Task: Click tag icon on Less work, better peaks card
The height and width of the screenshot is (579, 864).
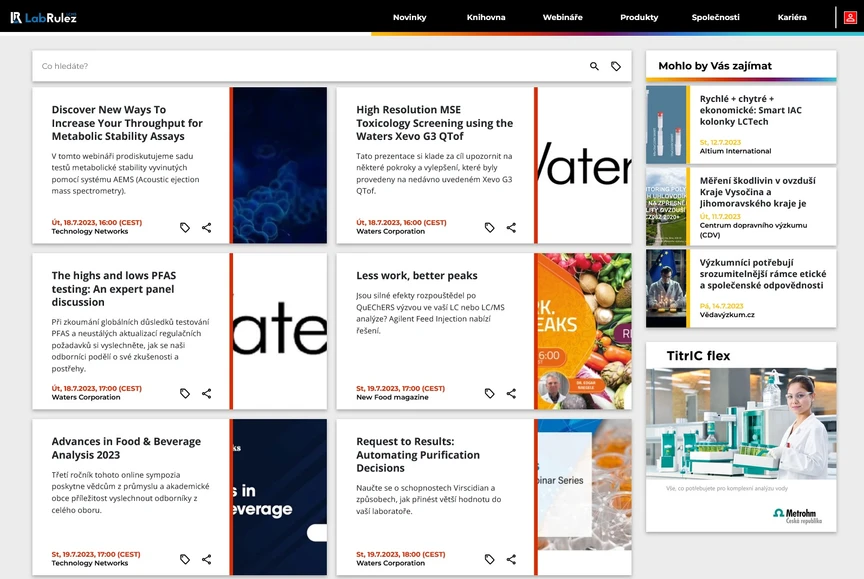Action: pos(489,393)
